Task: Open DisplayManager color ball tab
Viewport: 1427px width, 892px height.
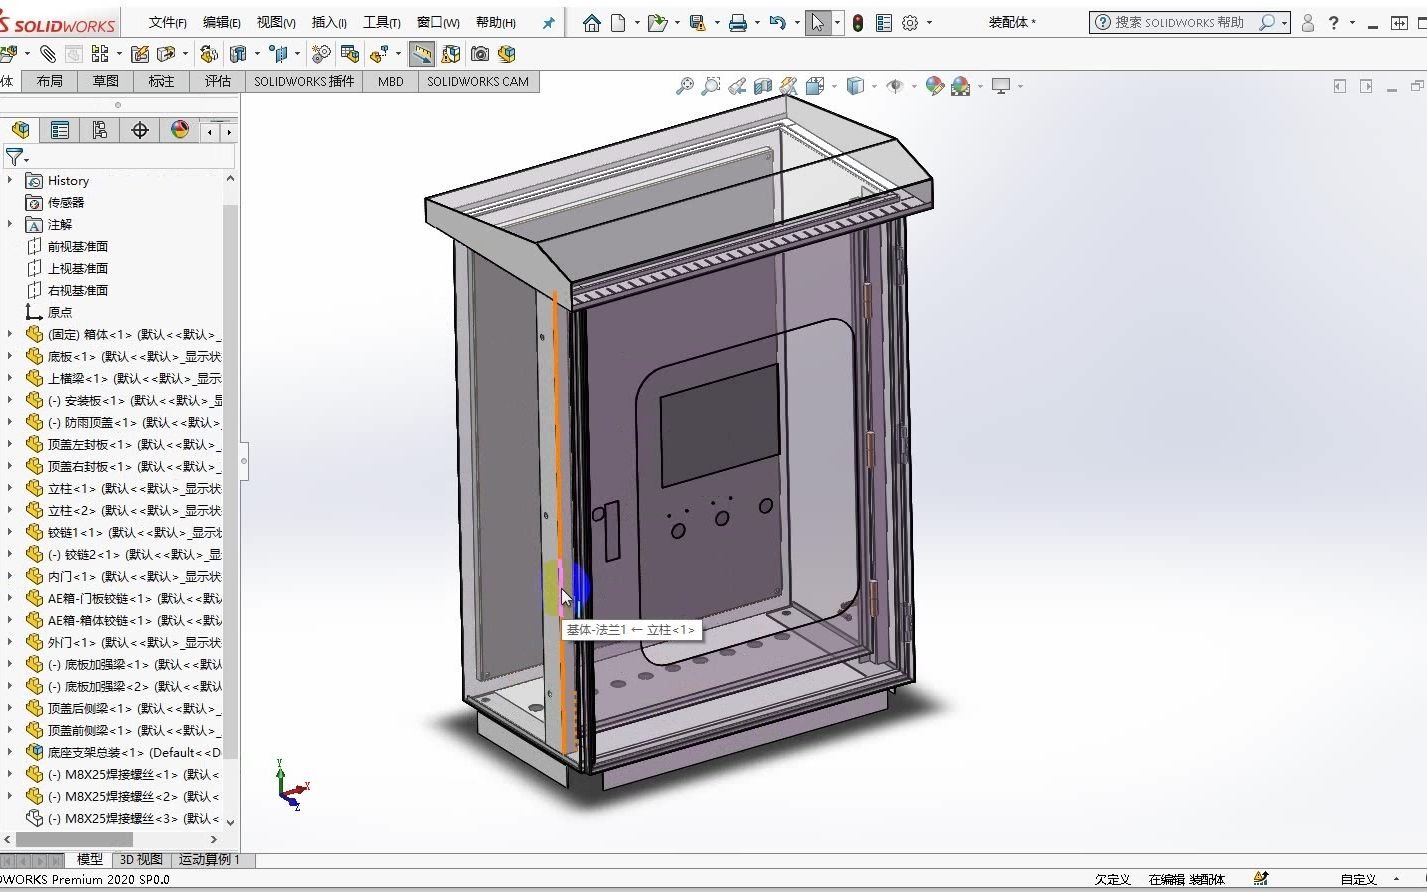Action: (180, 130)
